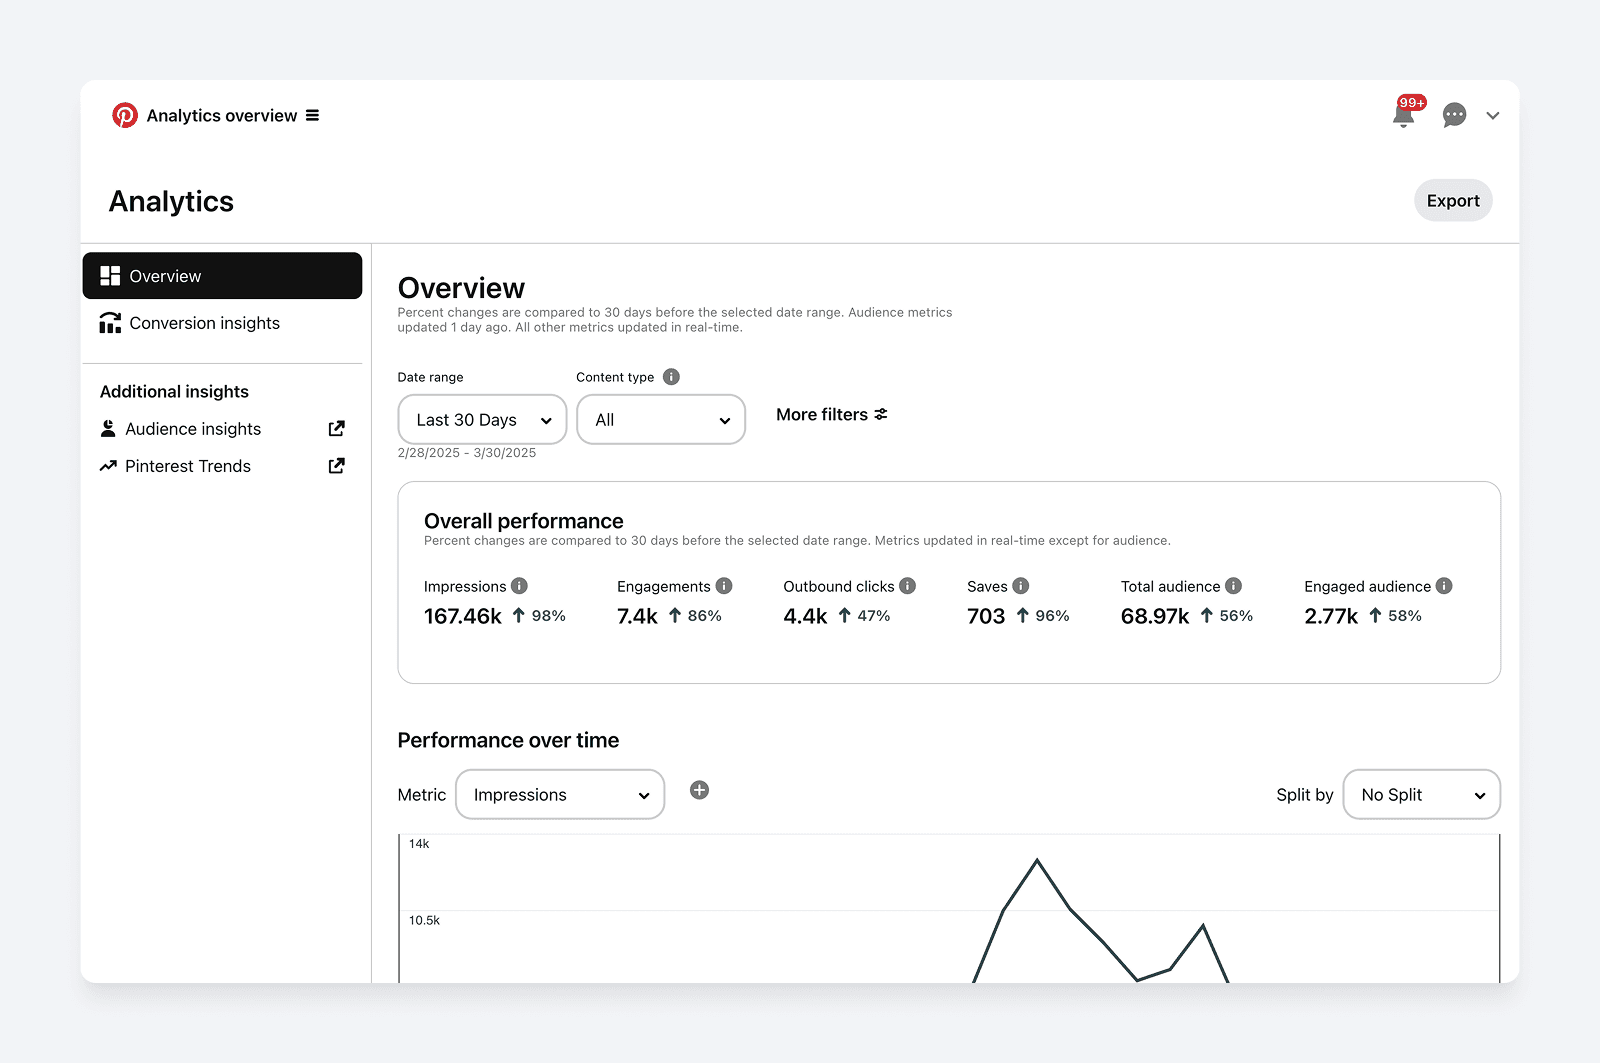Screen dimensions: 1600x1063
Task: Click the Additional insights heading
Action: pos(174,392)
